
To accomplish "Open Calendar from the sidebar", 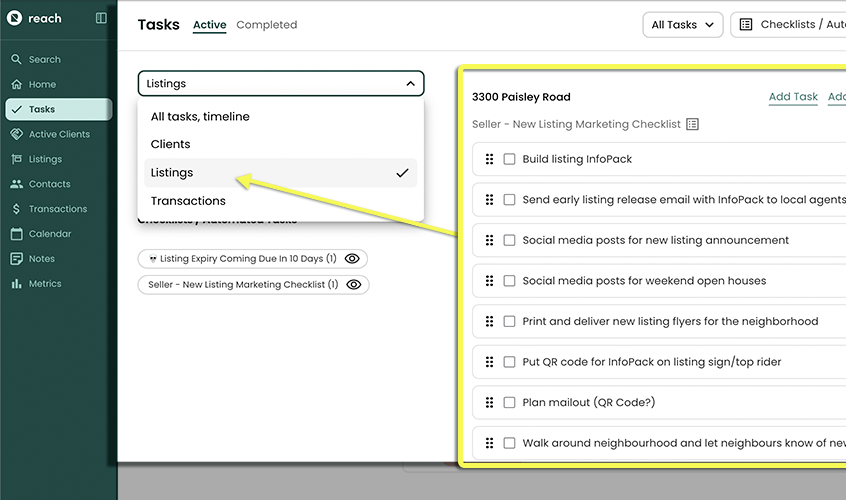I will coord(49,234).
